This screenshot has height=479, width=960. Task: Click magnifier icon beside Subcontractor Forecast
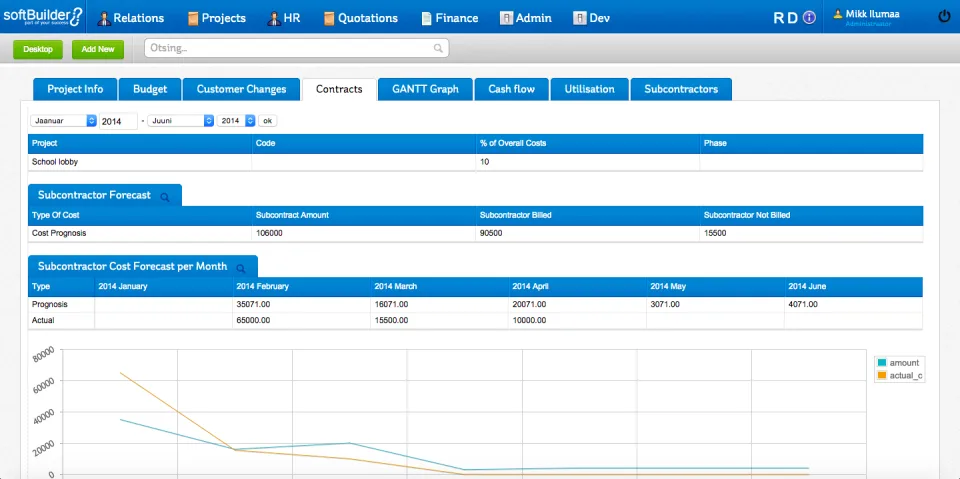165,197
